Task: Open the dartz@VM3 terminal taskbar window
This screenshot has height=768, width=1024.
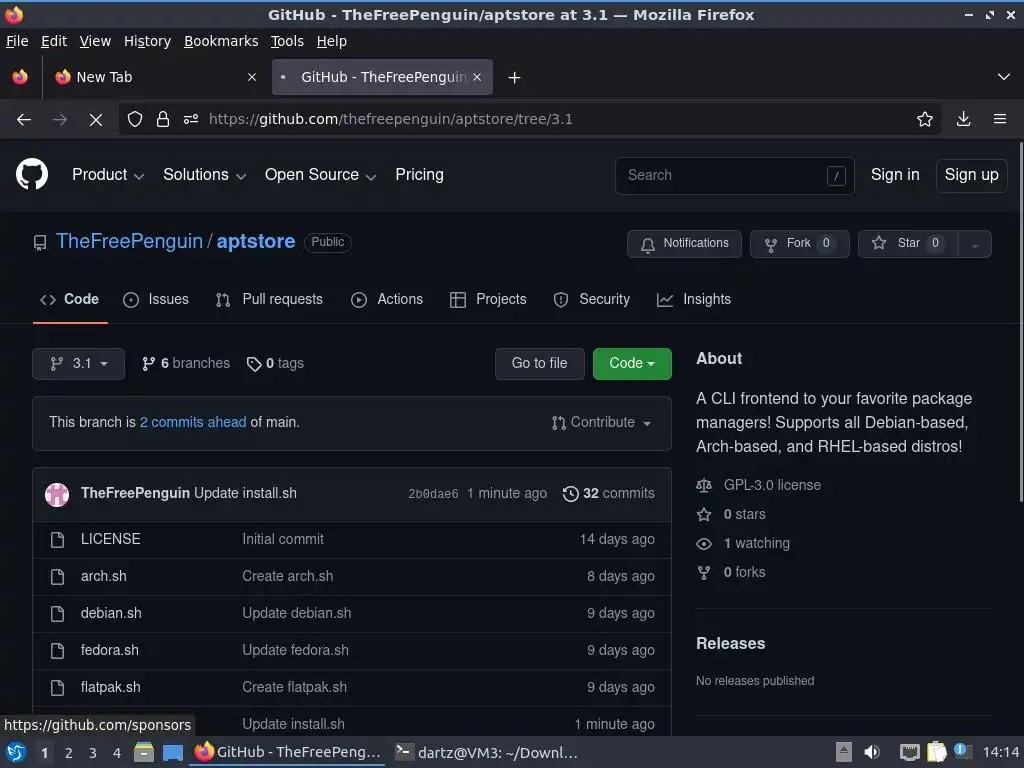Action: pos(487,752)
